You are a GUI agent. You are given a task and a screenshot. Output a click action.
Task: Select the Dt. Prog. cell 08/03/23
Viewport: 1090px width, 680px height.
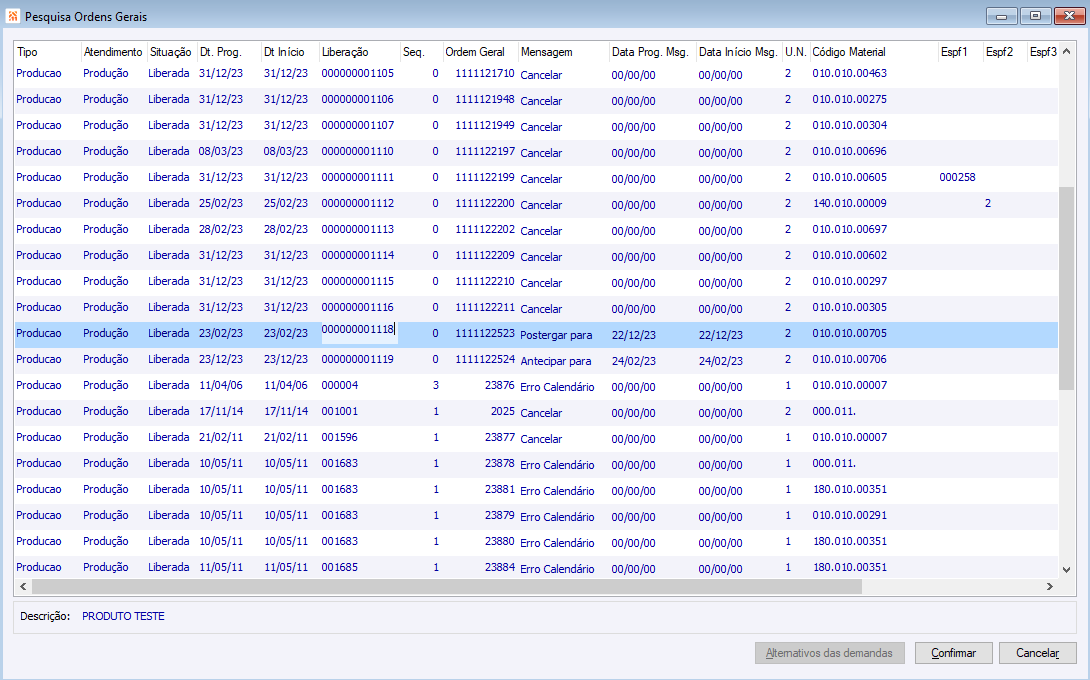[x=221, y=151]
